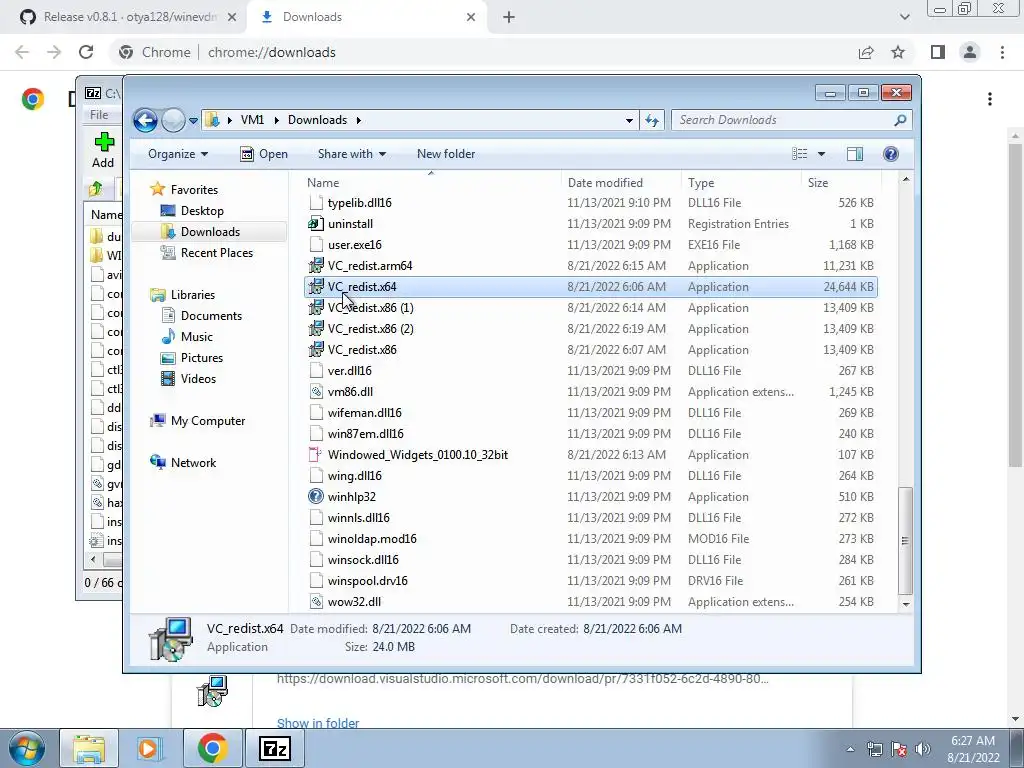Click the Add button in 7-Zip window
This screenshot has height=768, width=1024.
click(x=103, y=150)
